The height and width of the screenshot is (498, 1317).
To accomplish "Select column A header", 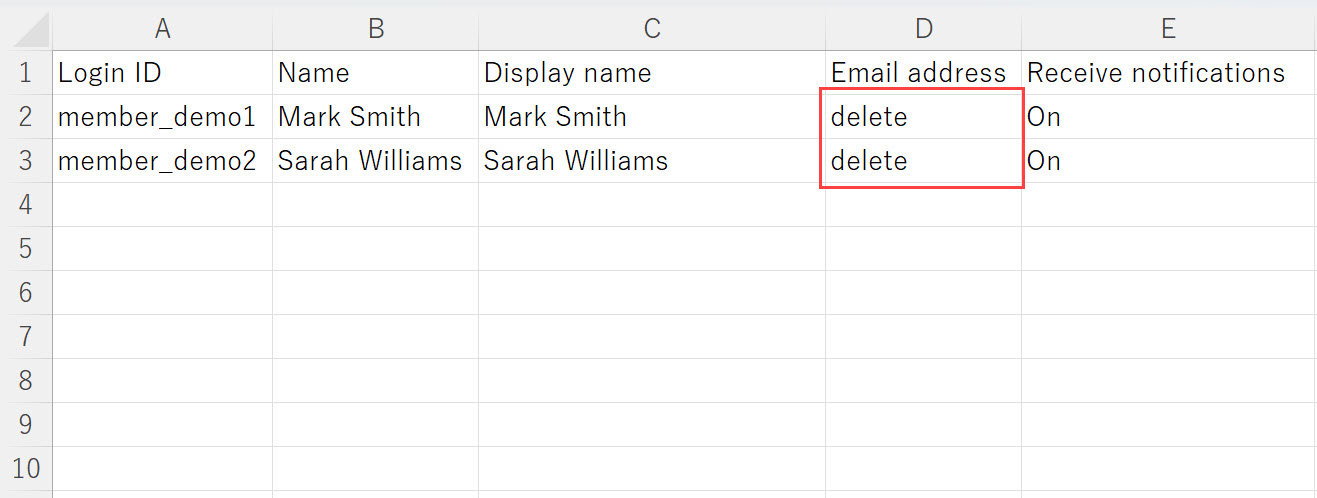I will pos(162,29).
